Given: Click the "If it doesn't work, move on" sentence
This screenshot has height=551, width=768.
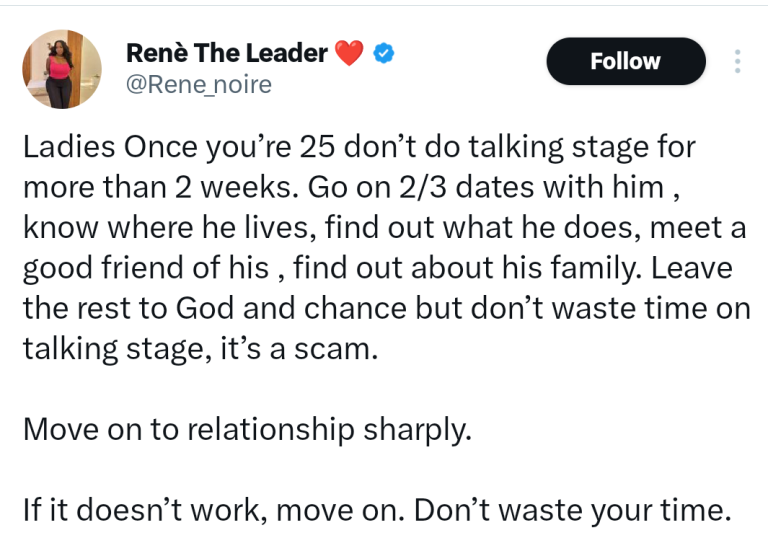Looking at the screenshot, I should point(213,509).
